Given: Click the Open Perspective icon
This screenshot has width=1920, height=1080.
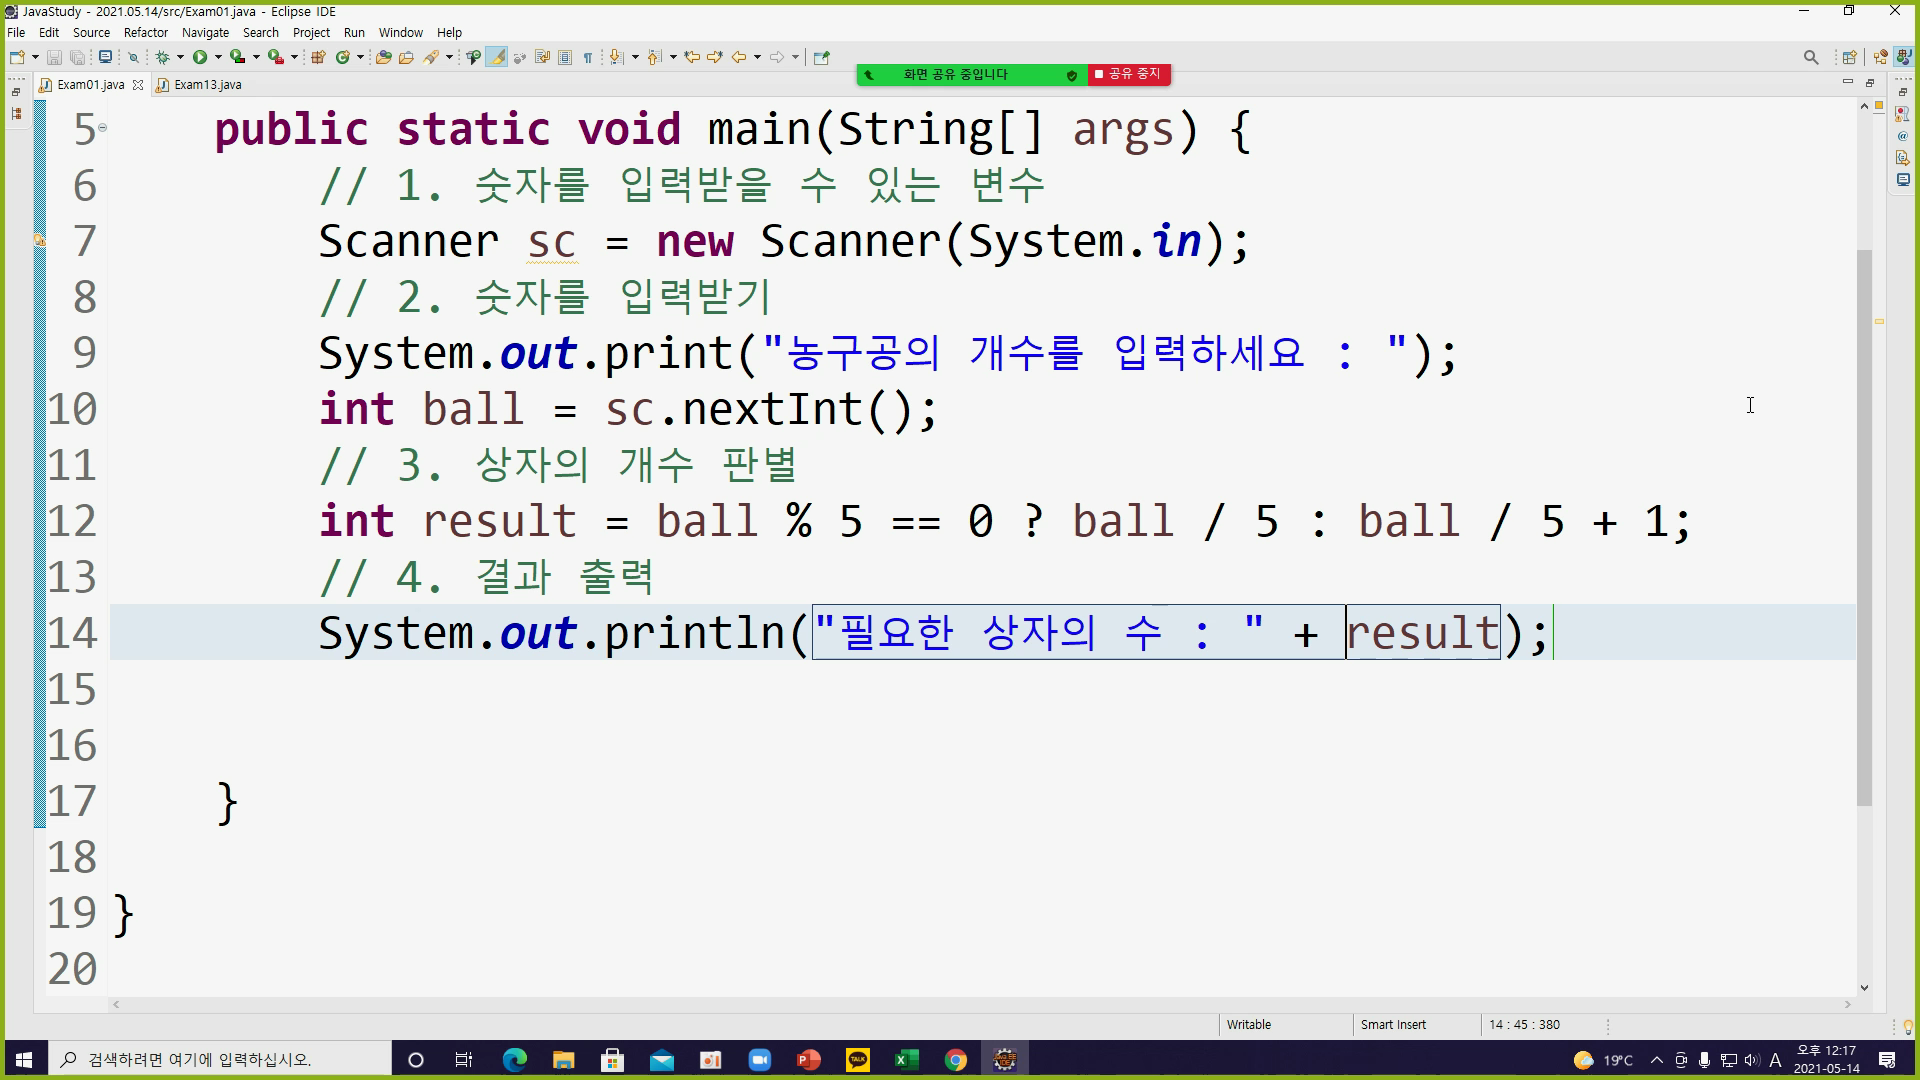Looking at the screenshot, I should [1849, 57].
